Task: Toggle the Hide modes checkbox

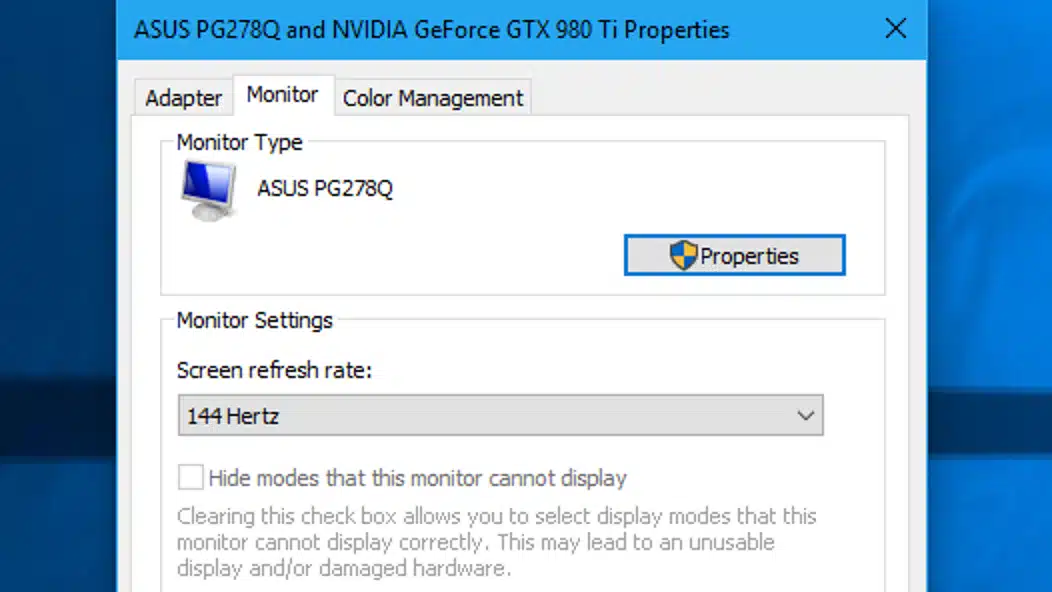Action: pyautogui.click(x=191, y=477)
